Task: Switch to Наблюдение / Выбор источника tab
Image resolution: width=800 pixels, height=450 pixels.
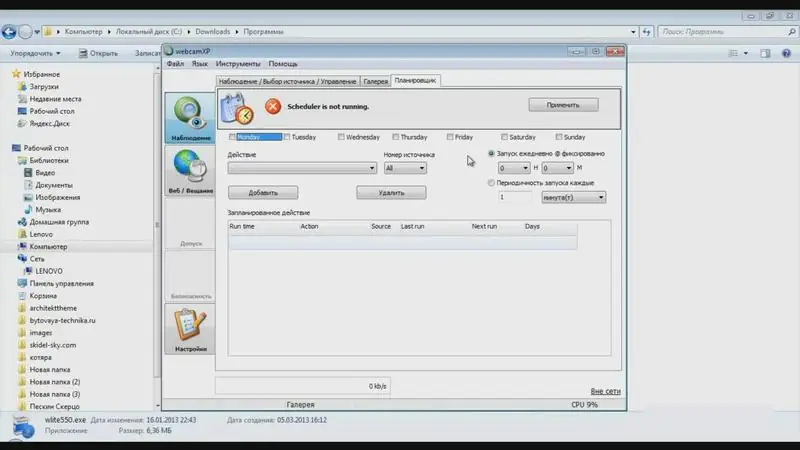Action: coord(287,81)
